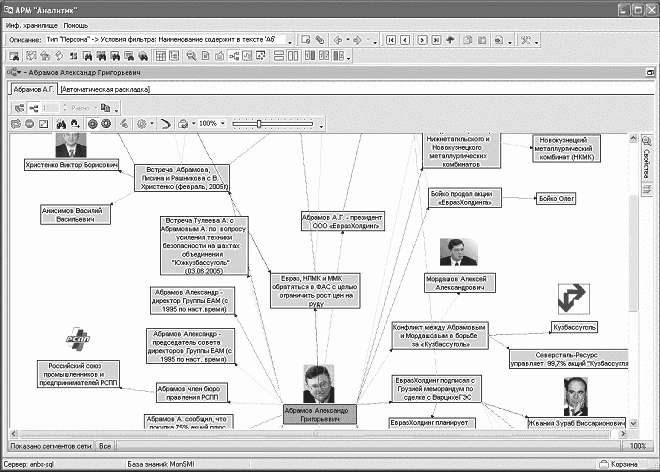Click the gear settings icon in graph toolbar

tap(141, 124)
